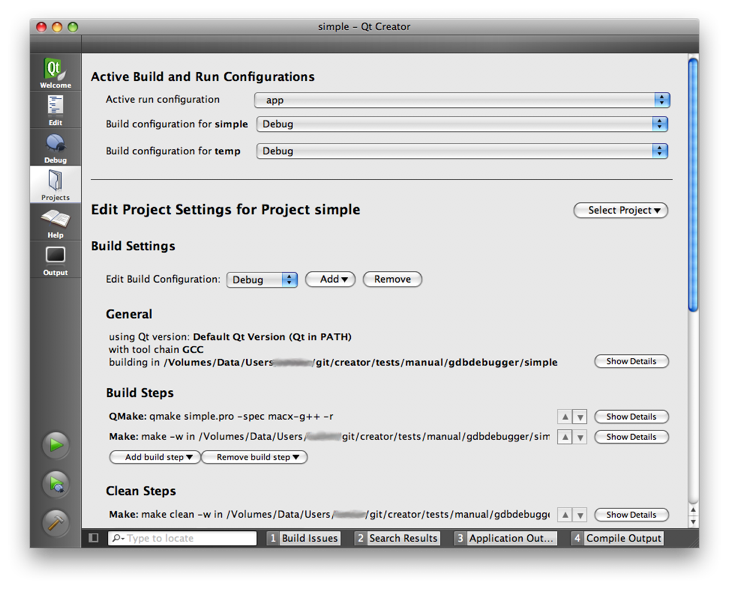This screenshot has height=589, width=729.
Task: Open the Welcome mode
Action: (x=55, y=72)
